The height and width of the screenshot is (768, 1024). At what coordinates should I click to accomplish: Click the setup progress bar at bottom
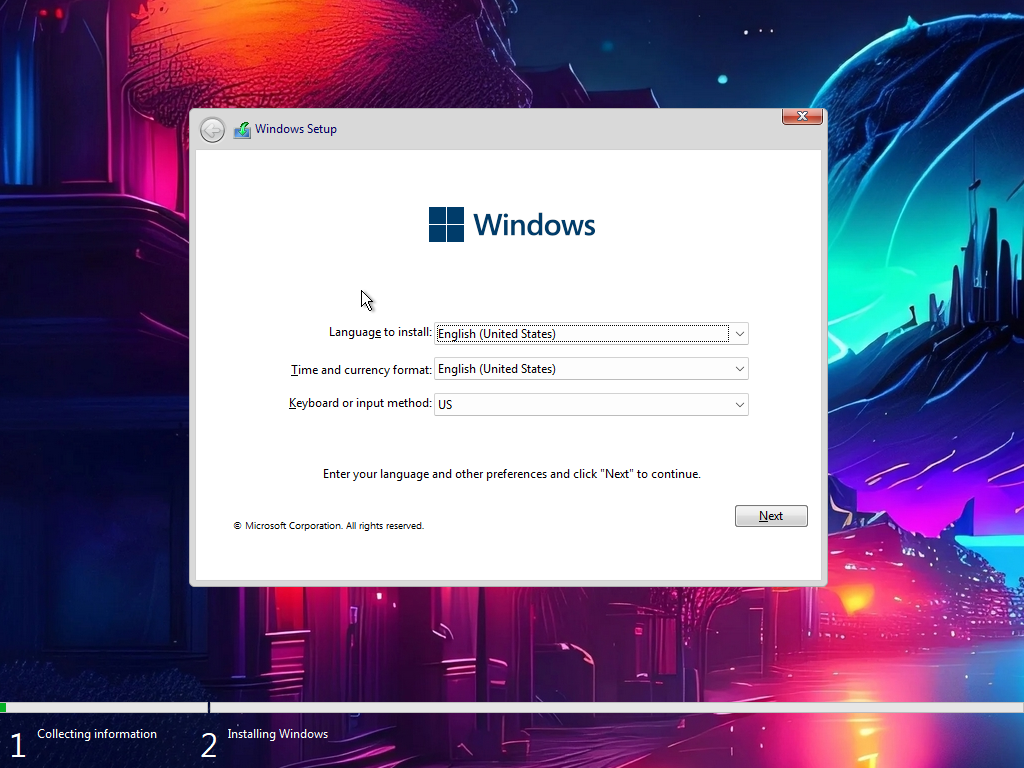[x=512, y=707]
